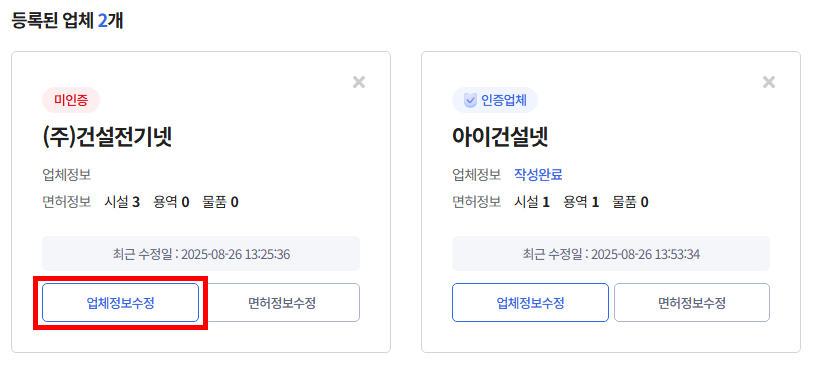The image size is (817, 365).
Task: Click 용역 0 on the (주)건설전기넷 card
Action: click(x=171, y=202)
